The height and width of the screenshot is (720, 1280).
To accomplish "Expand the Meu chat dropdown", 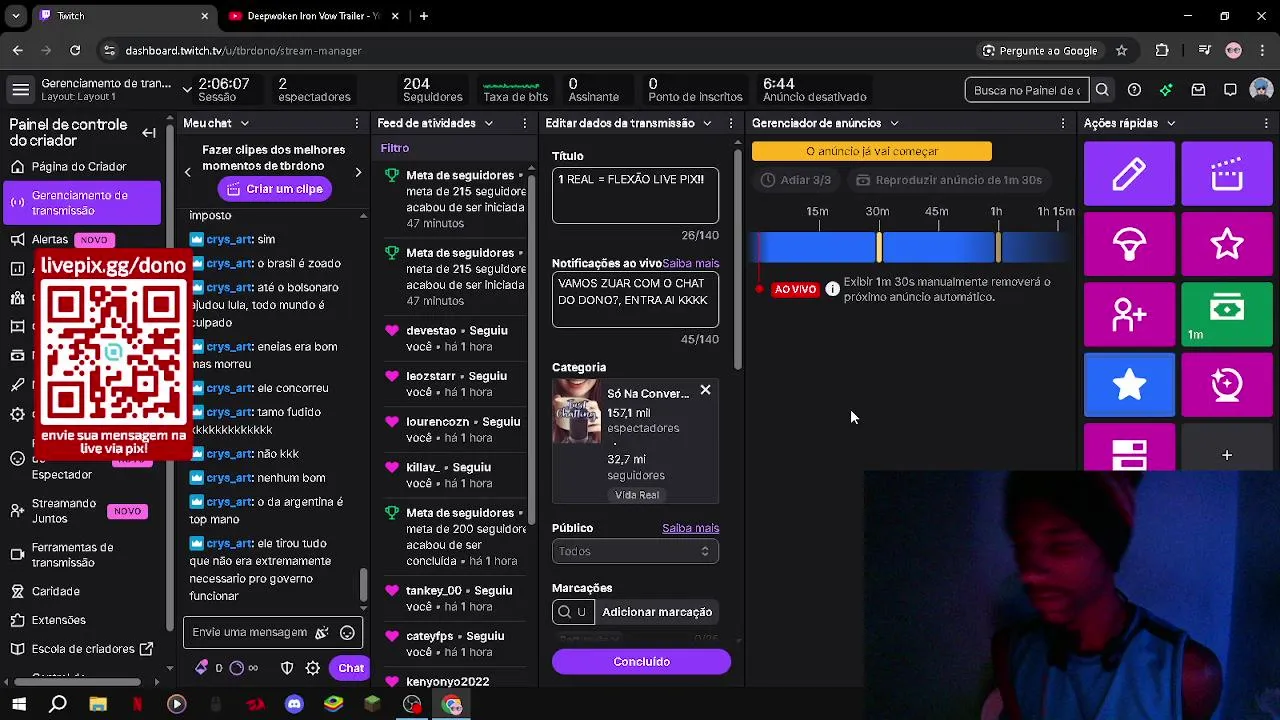I will click(243, 123).
